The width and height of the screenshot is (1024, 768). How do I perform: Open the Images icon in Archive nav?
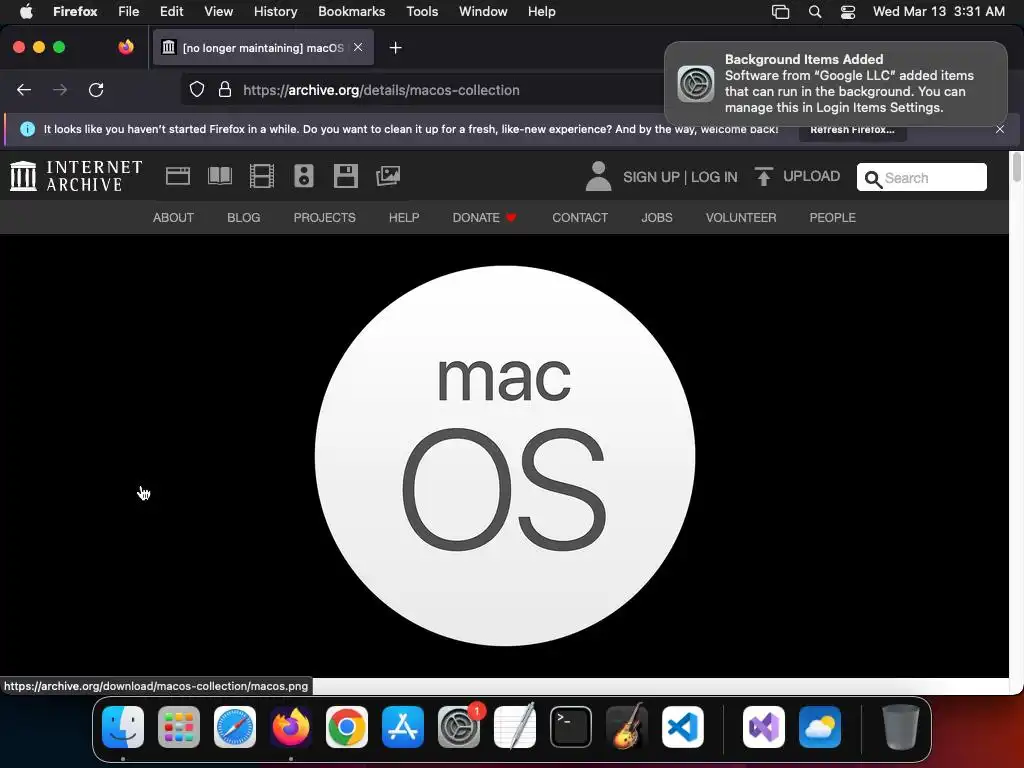388,176
